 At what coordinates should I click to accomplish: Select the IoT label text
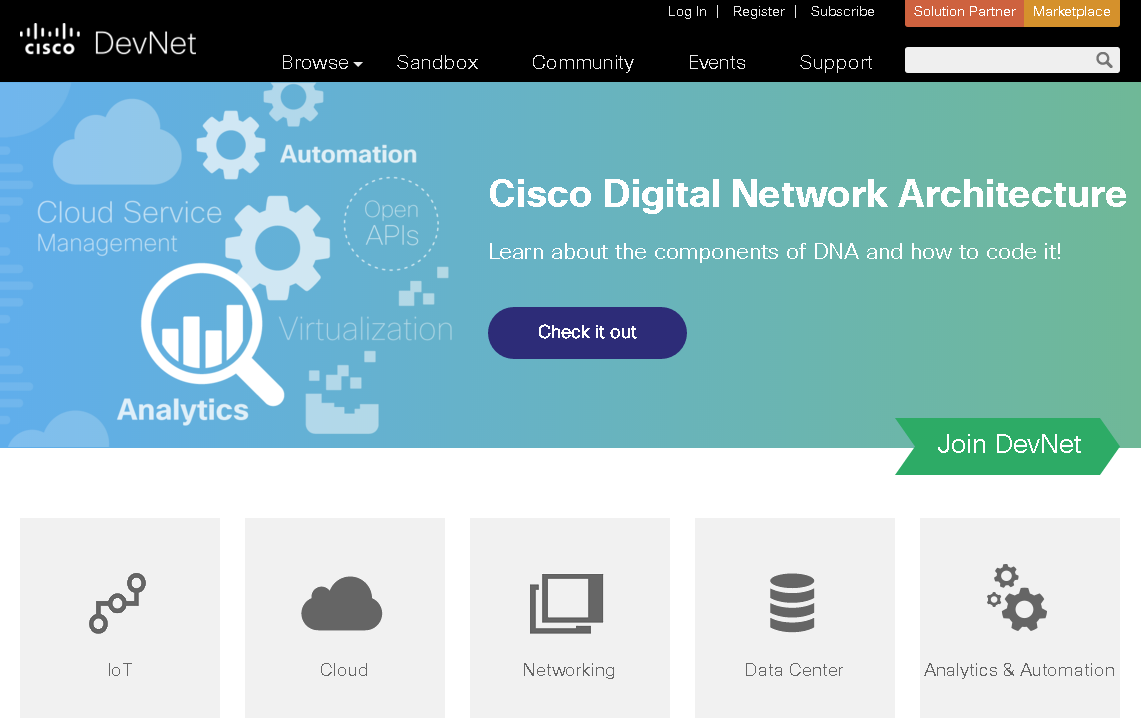click(x=120, y=670)
